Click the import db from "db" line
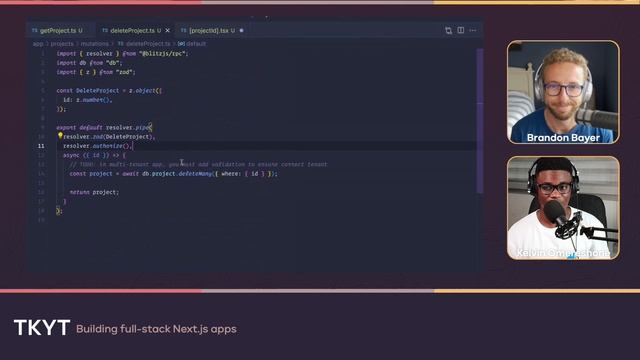This screenshot has width=640, height=360. [89, 63]
